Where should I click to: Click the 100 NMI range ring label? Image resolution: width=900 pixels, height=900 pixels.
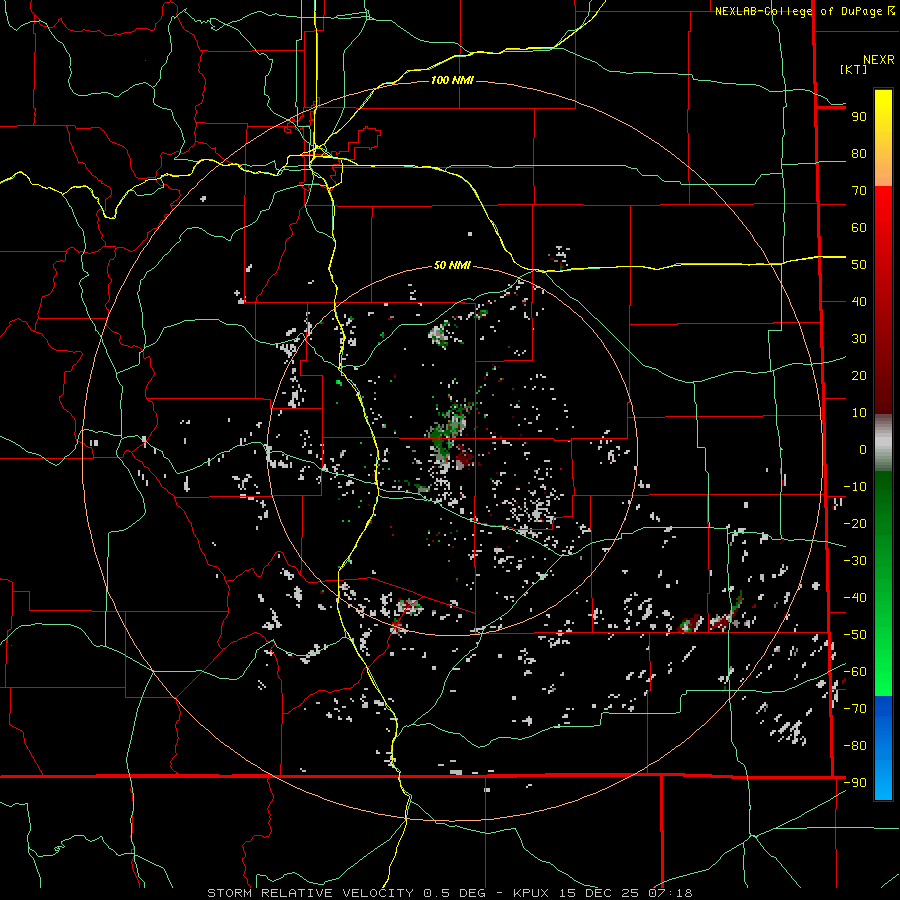point(452,80)
